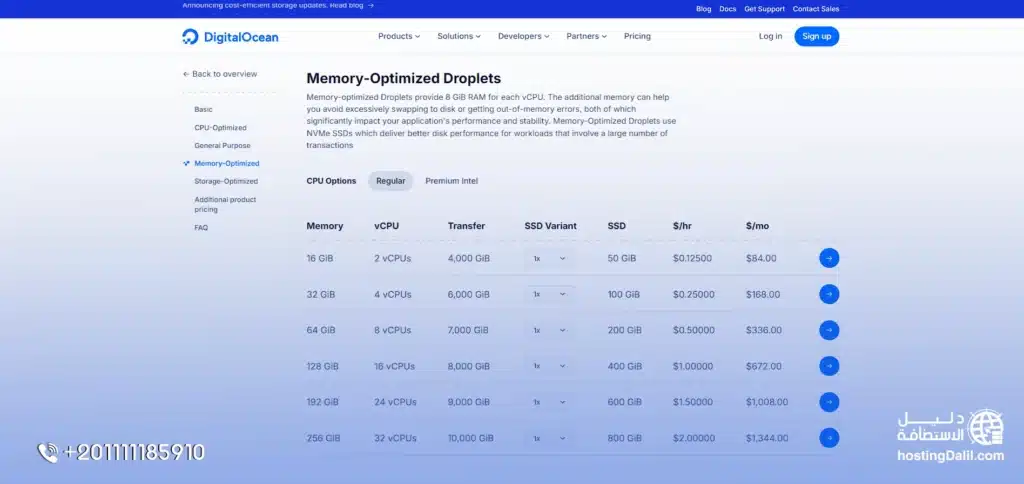Screen dimensions: 1024x484
Task: Open the Read blog announcement link
Action: (352, 5)
